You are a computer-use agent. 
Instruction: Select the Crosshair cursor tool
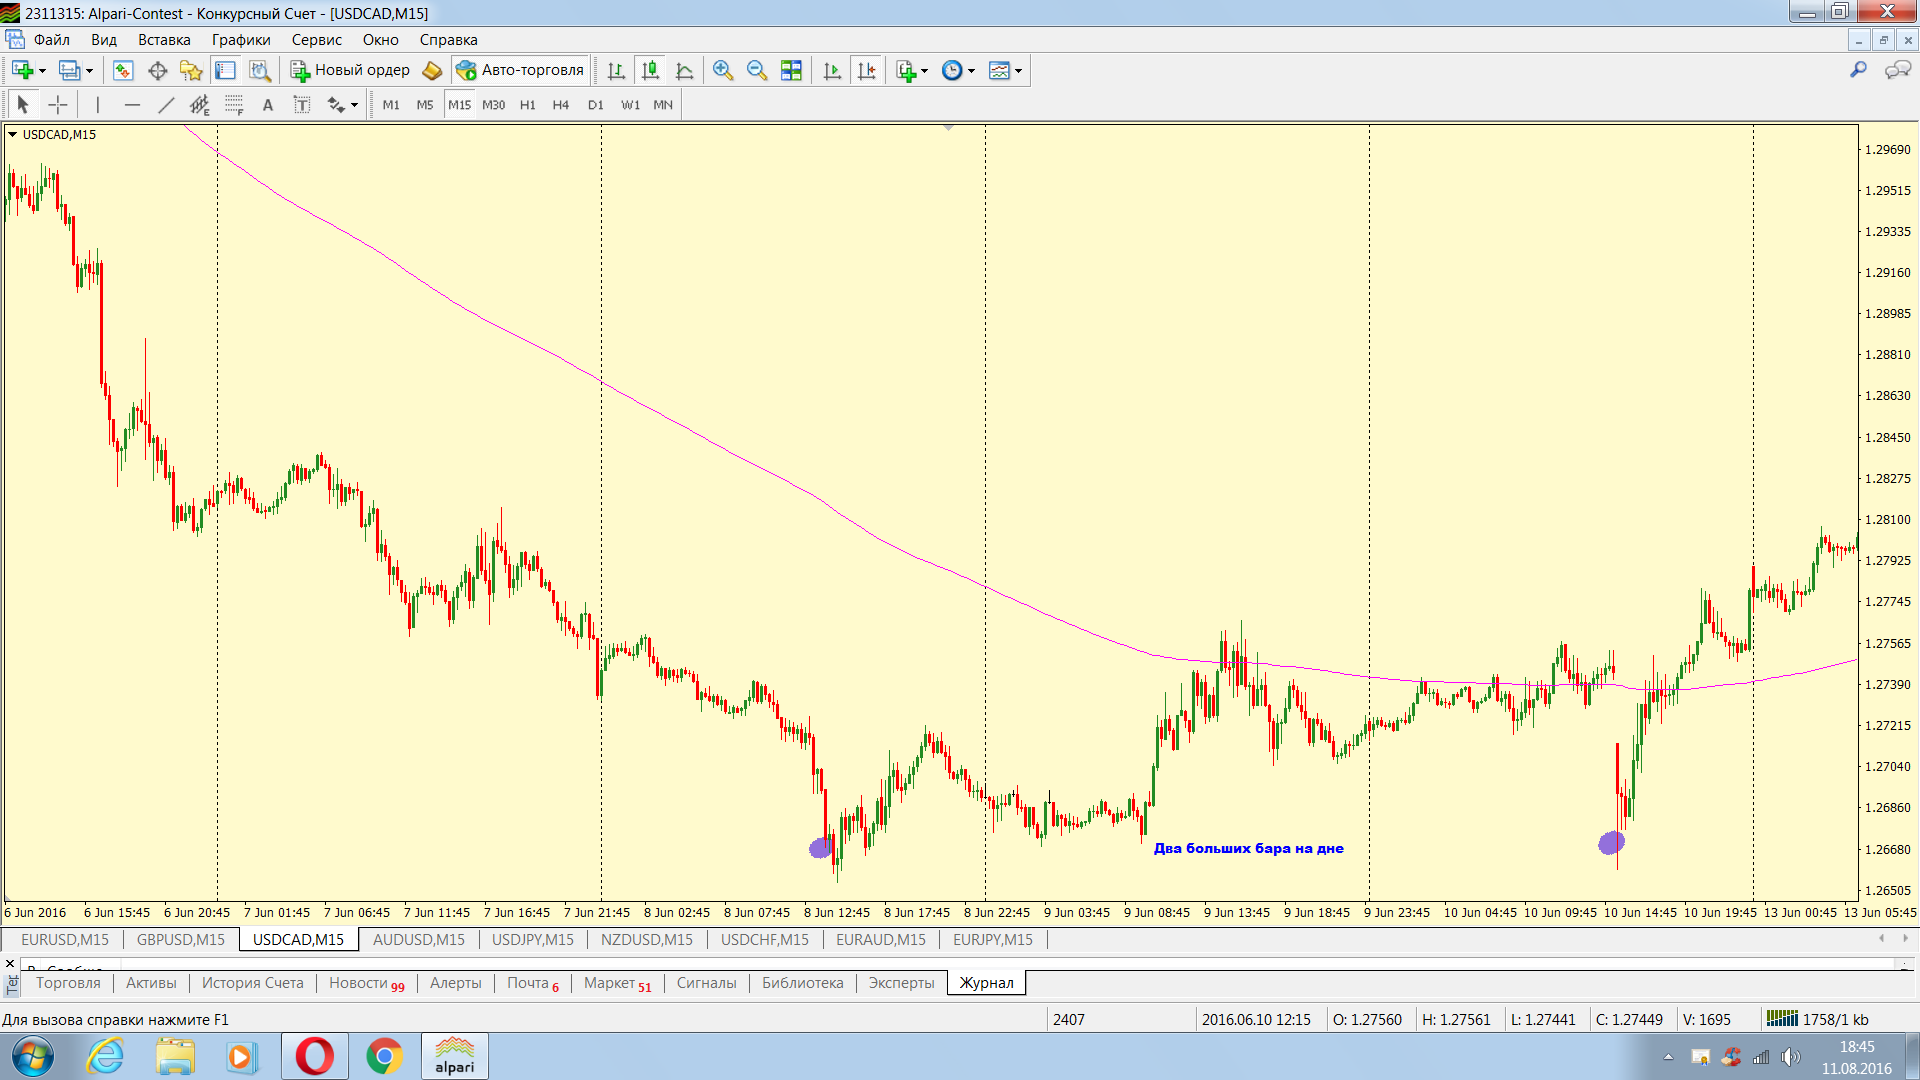click(x=58, y=105)
